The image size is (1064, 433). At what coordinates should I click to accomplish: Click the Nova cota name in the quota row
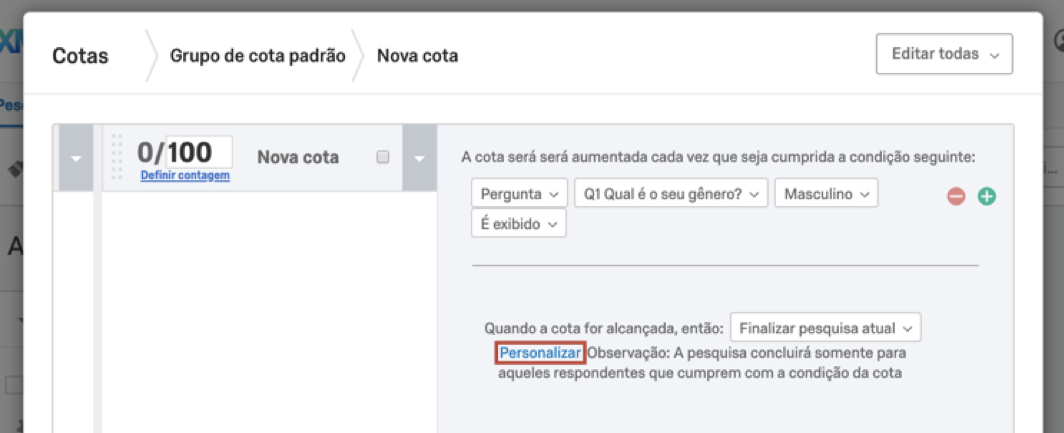click(x=298, y=157)
